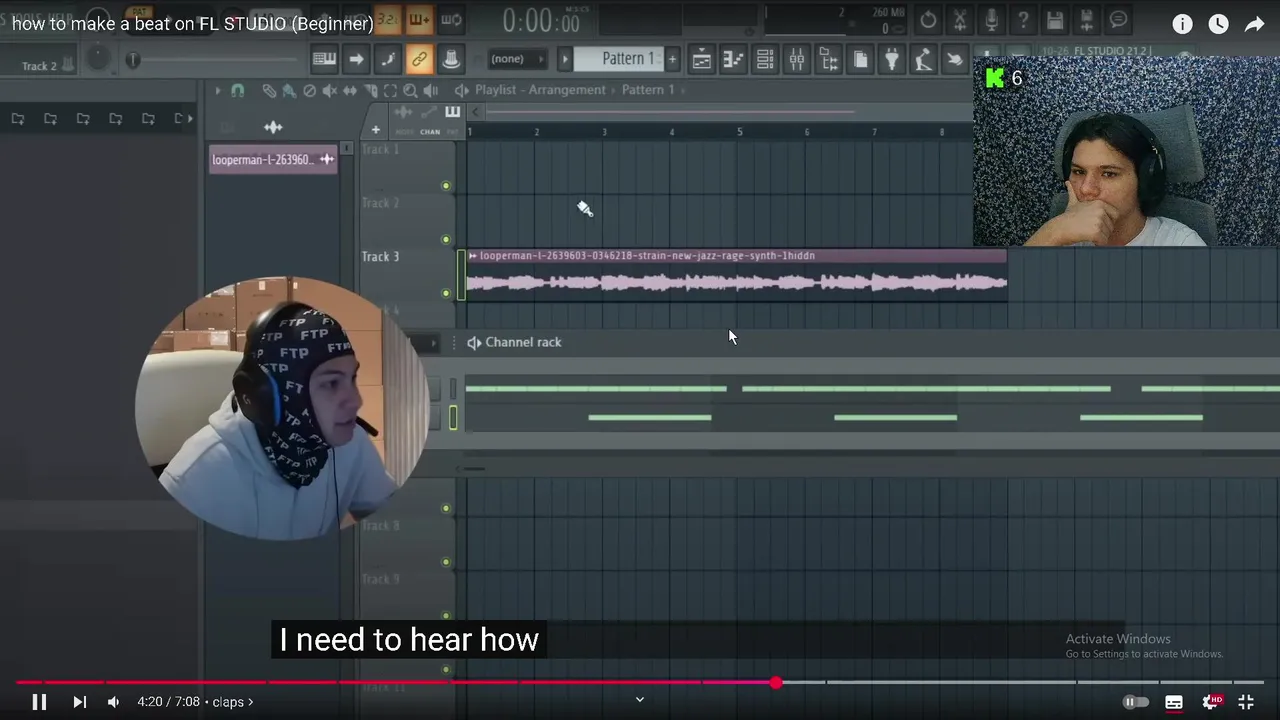Click bar 5 on the timeline ruler
This screenshot has width=1280, height=720.
point(740,132)
